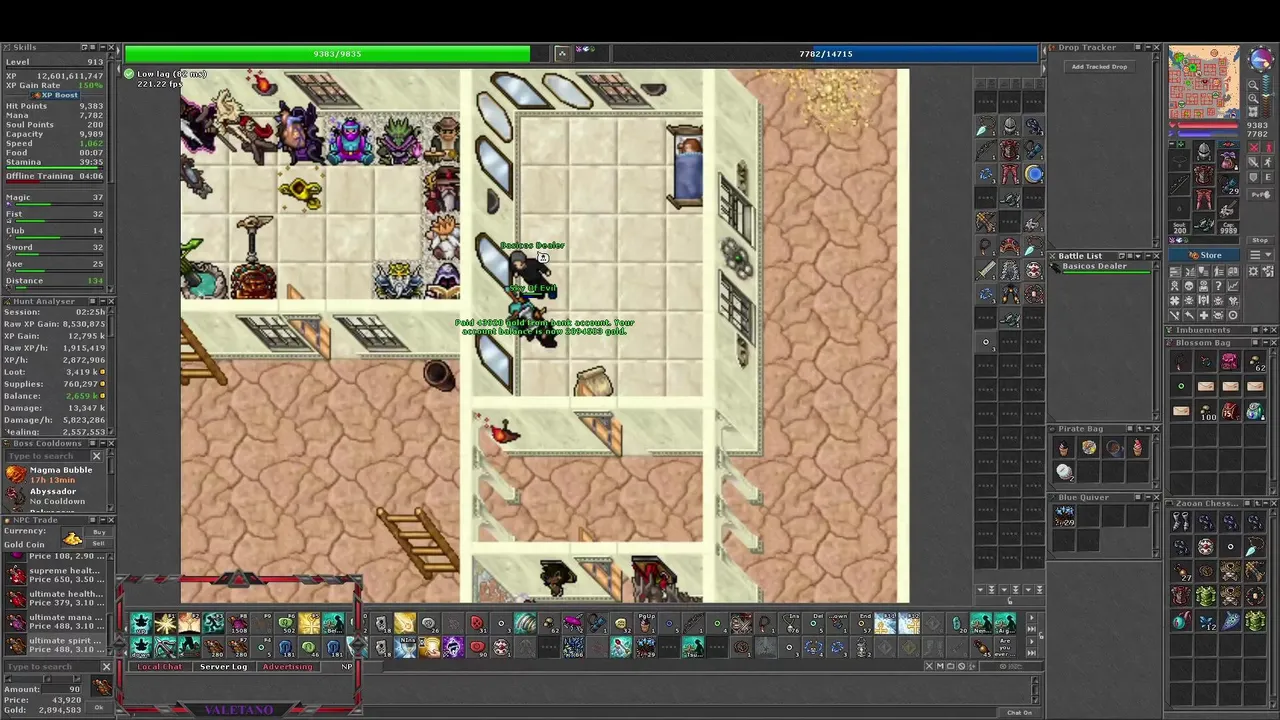
Task: Use mana potion hotkey showing 1508
Action: pyautogui.click(x=238, y=623)
